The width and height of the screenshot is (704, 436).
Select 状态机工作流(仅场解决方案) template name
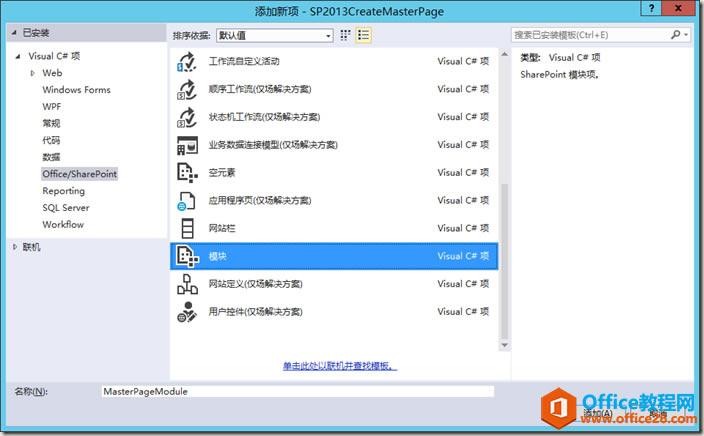point(264,117)
